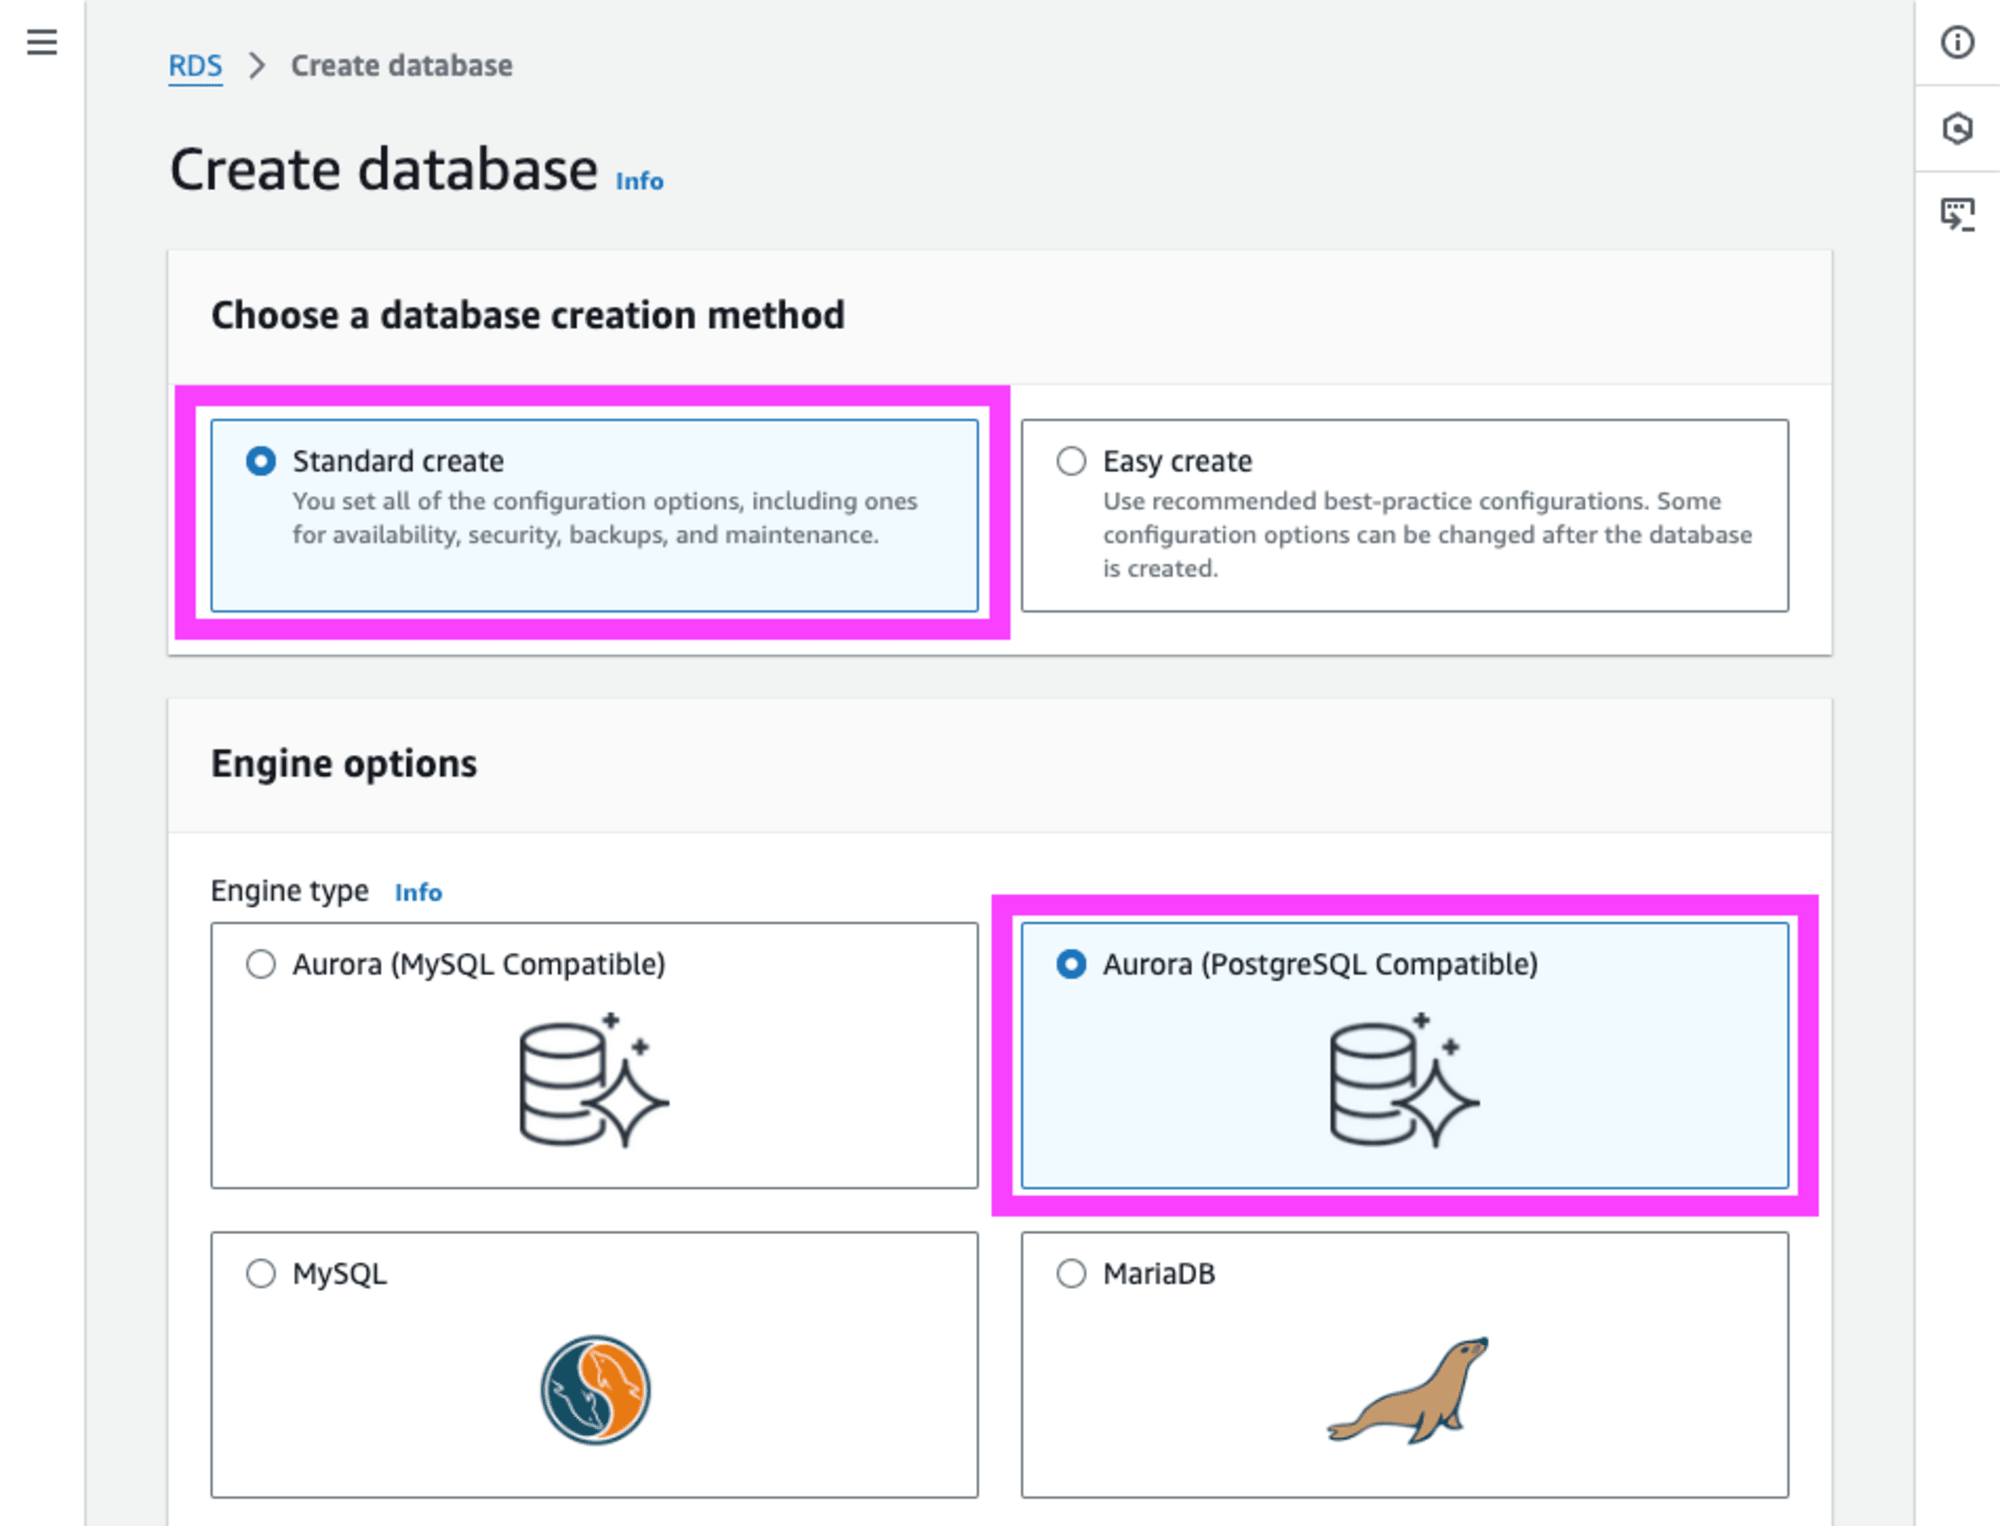The width and height of the screenshot is (2000, 1526).
Task: Choose Aurora (PostgreSQL Compatible) engine radio
Action: pos(1071,964)
